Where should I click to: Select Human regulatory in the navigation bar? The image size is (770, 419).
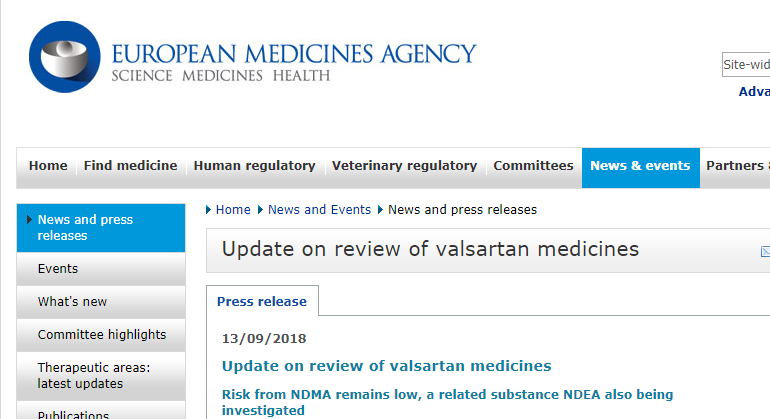(x=254, y=166)
